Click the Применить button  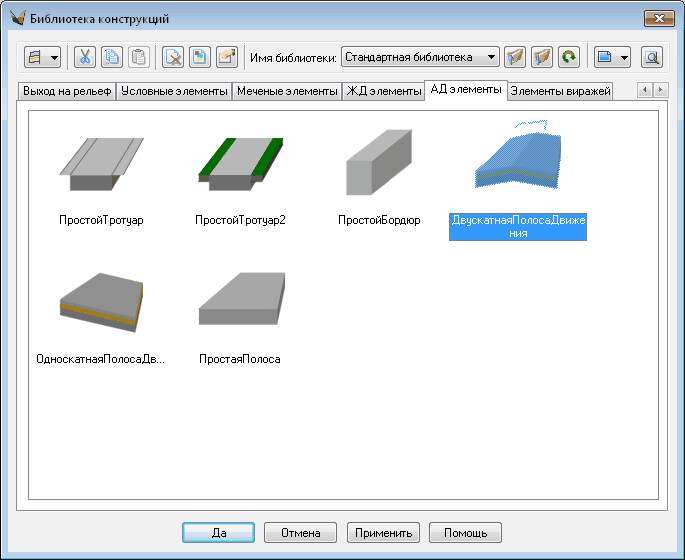click(x=384, y=533)
